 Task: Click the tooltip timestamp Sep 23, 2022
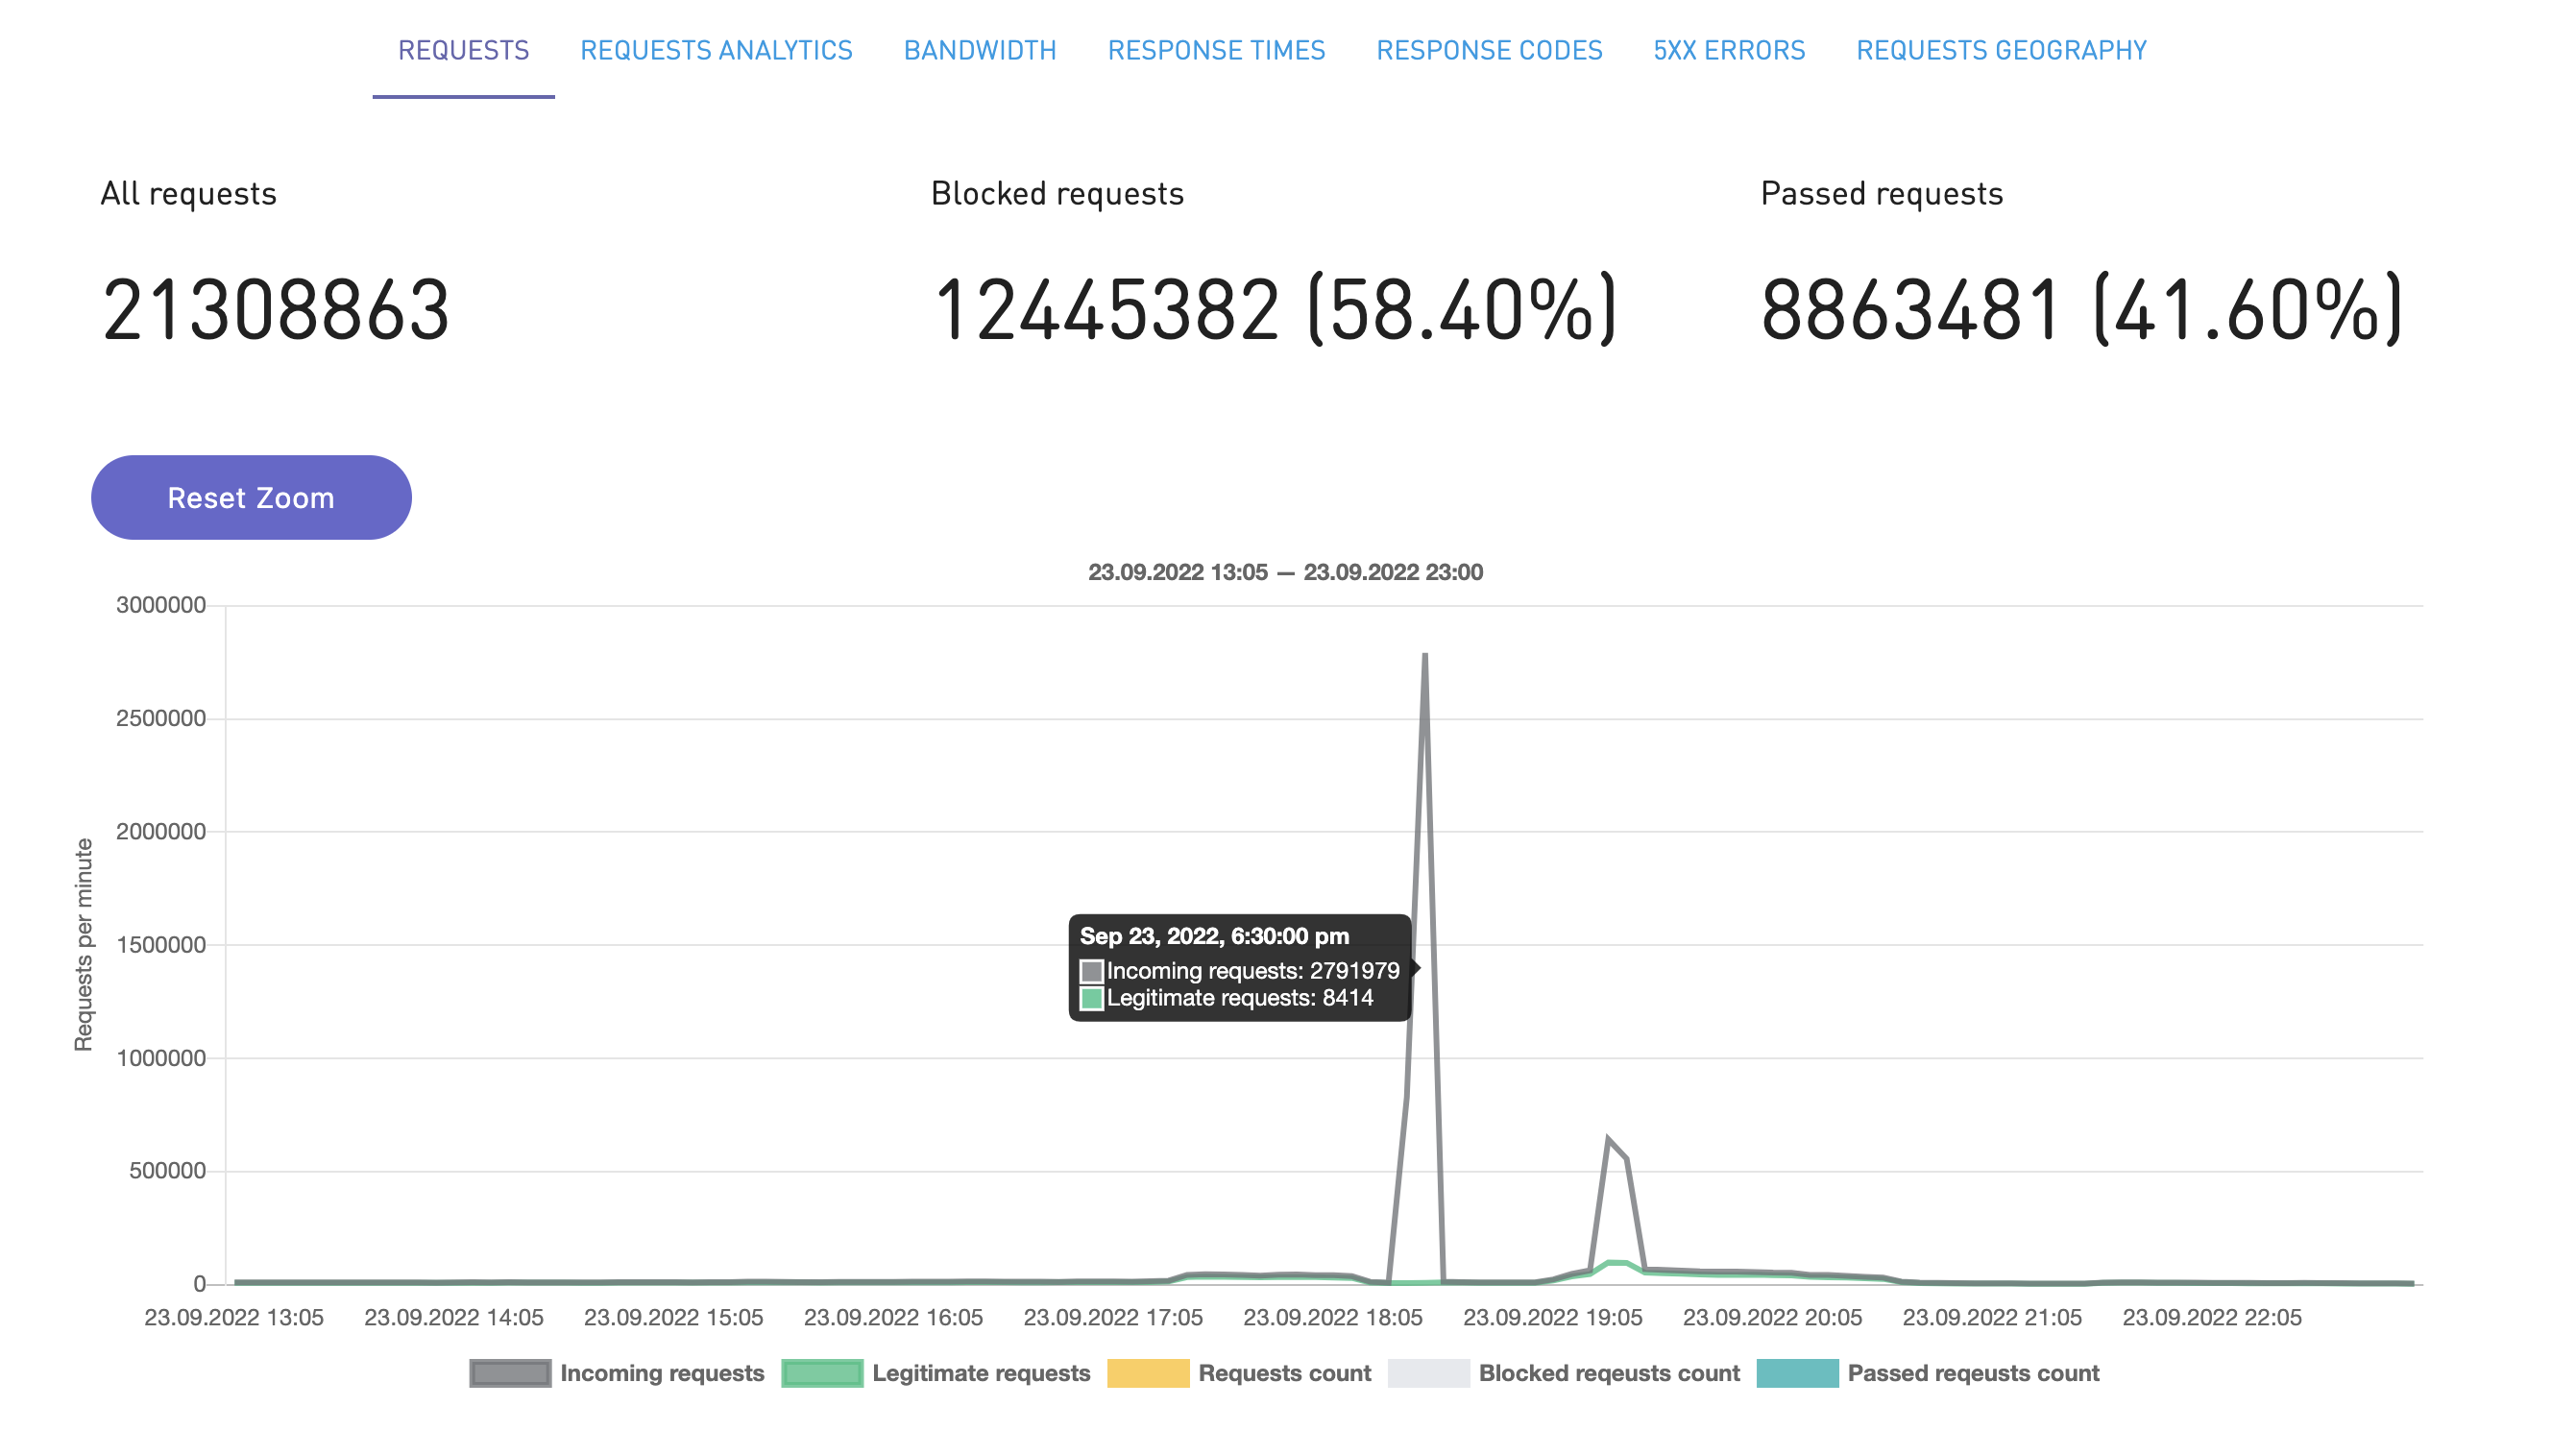(x=1214, y=935)
